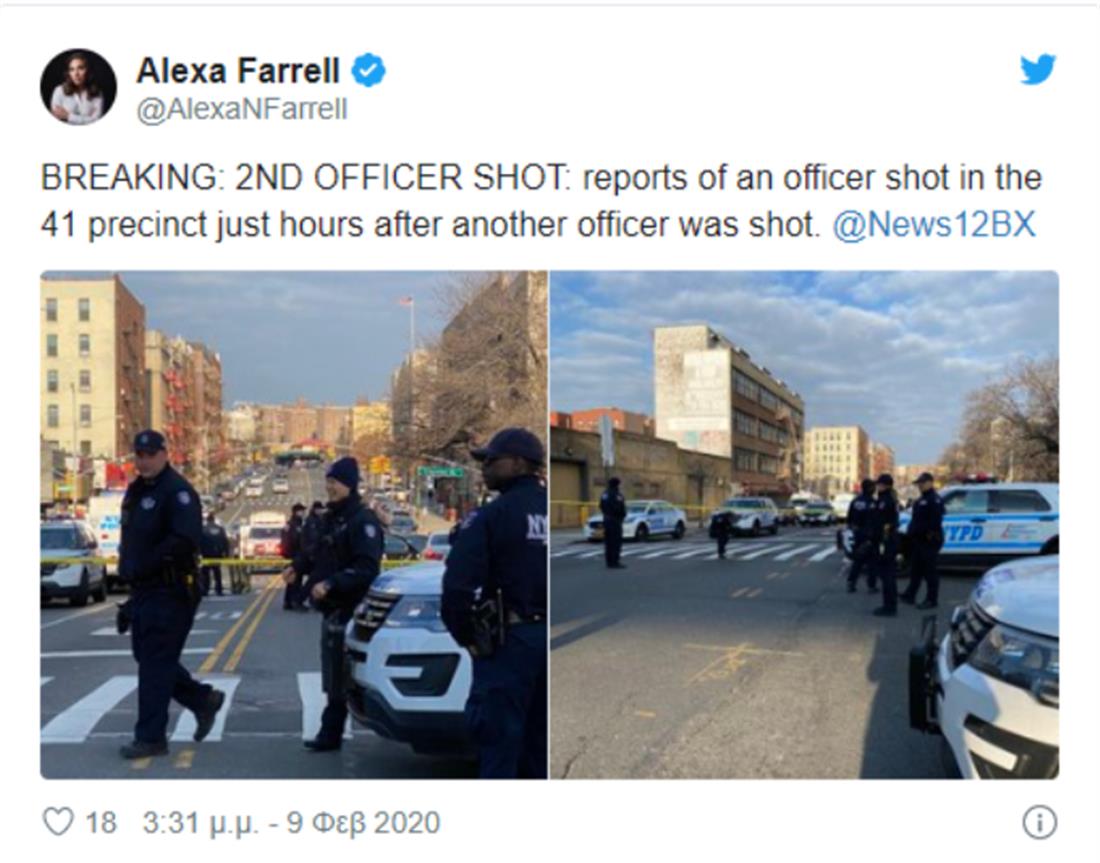Like the tweet with the heart icon
Screen dimensions: 1100x863
coord(59,822)
